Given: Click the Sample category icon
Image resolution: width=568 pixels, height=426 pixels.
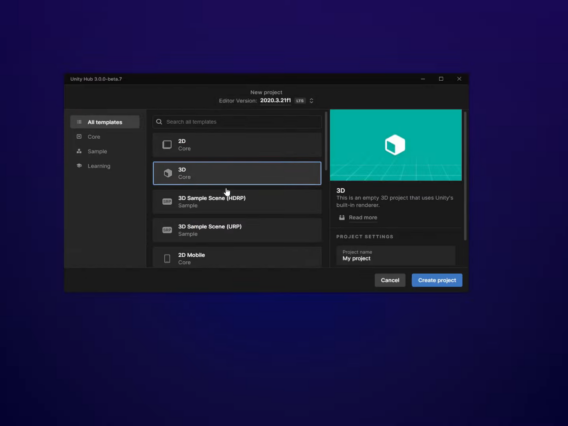Looking at the screenshot, I should click(79, 151).
